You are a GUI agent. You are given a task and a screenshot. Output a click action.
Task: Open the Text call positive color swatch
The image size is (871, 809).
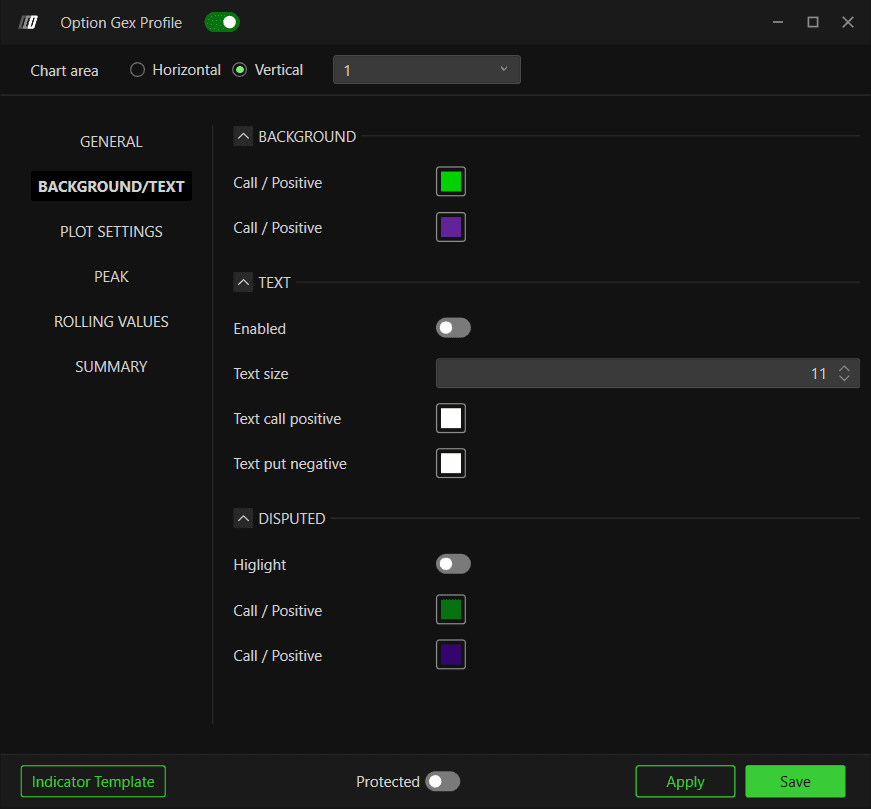[x=450, y=418]
